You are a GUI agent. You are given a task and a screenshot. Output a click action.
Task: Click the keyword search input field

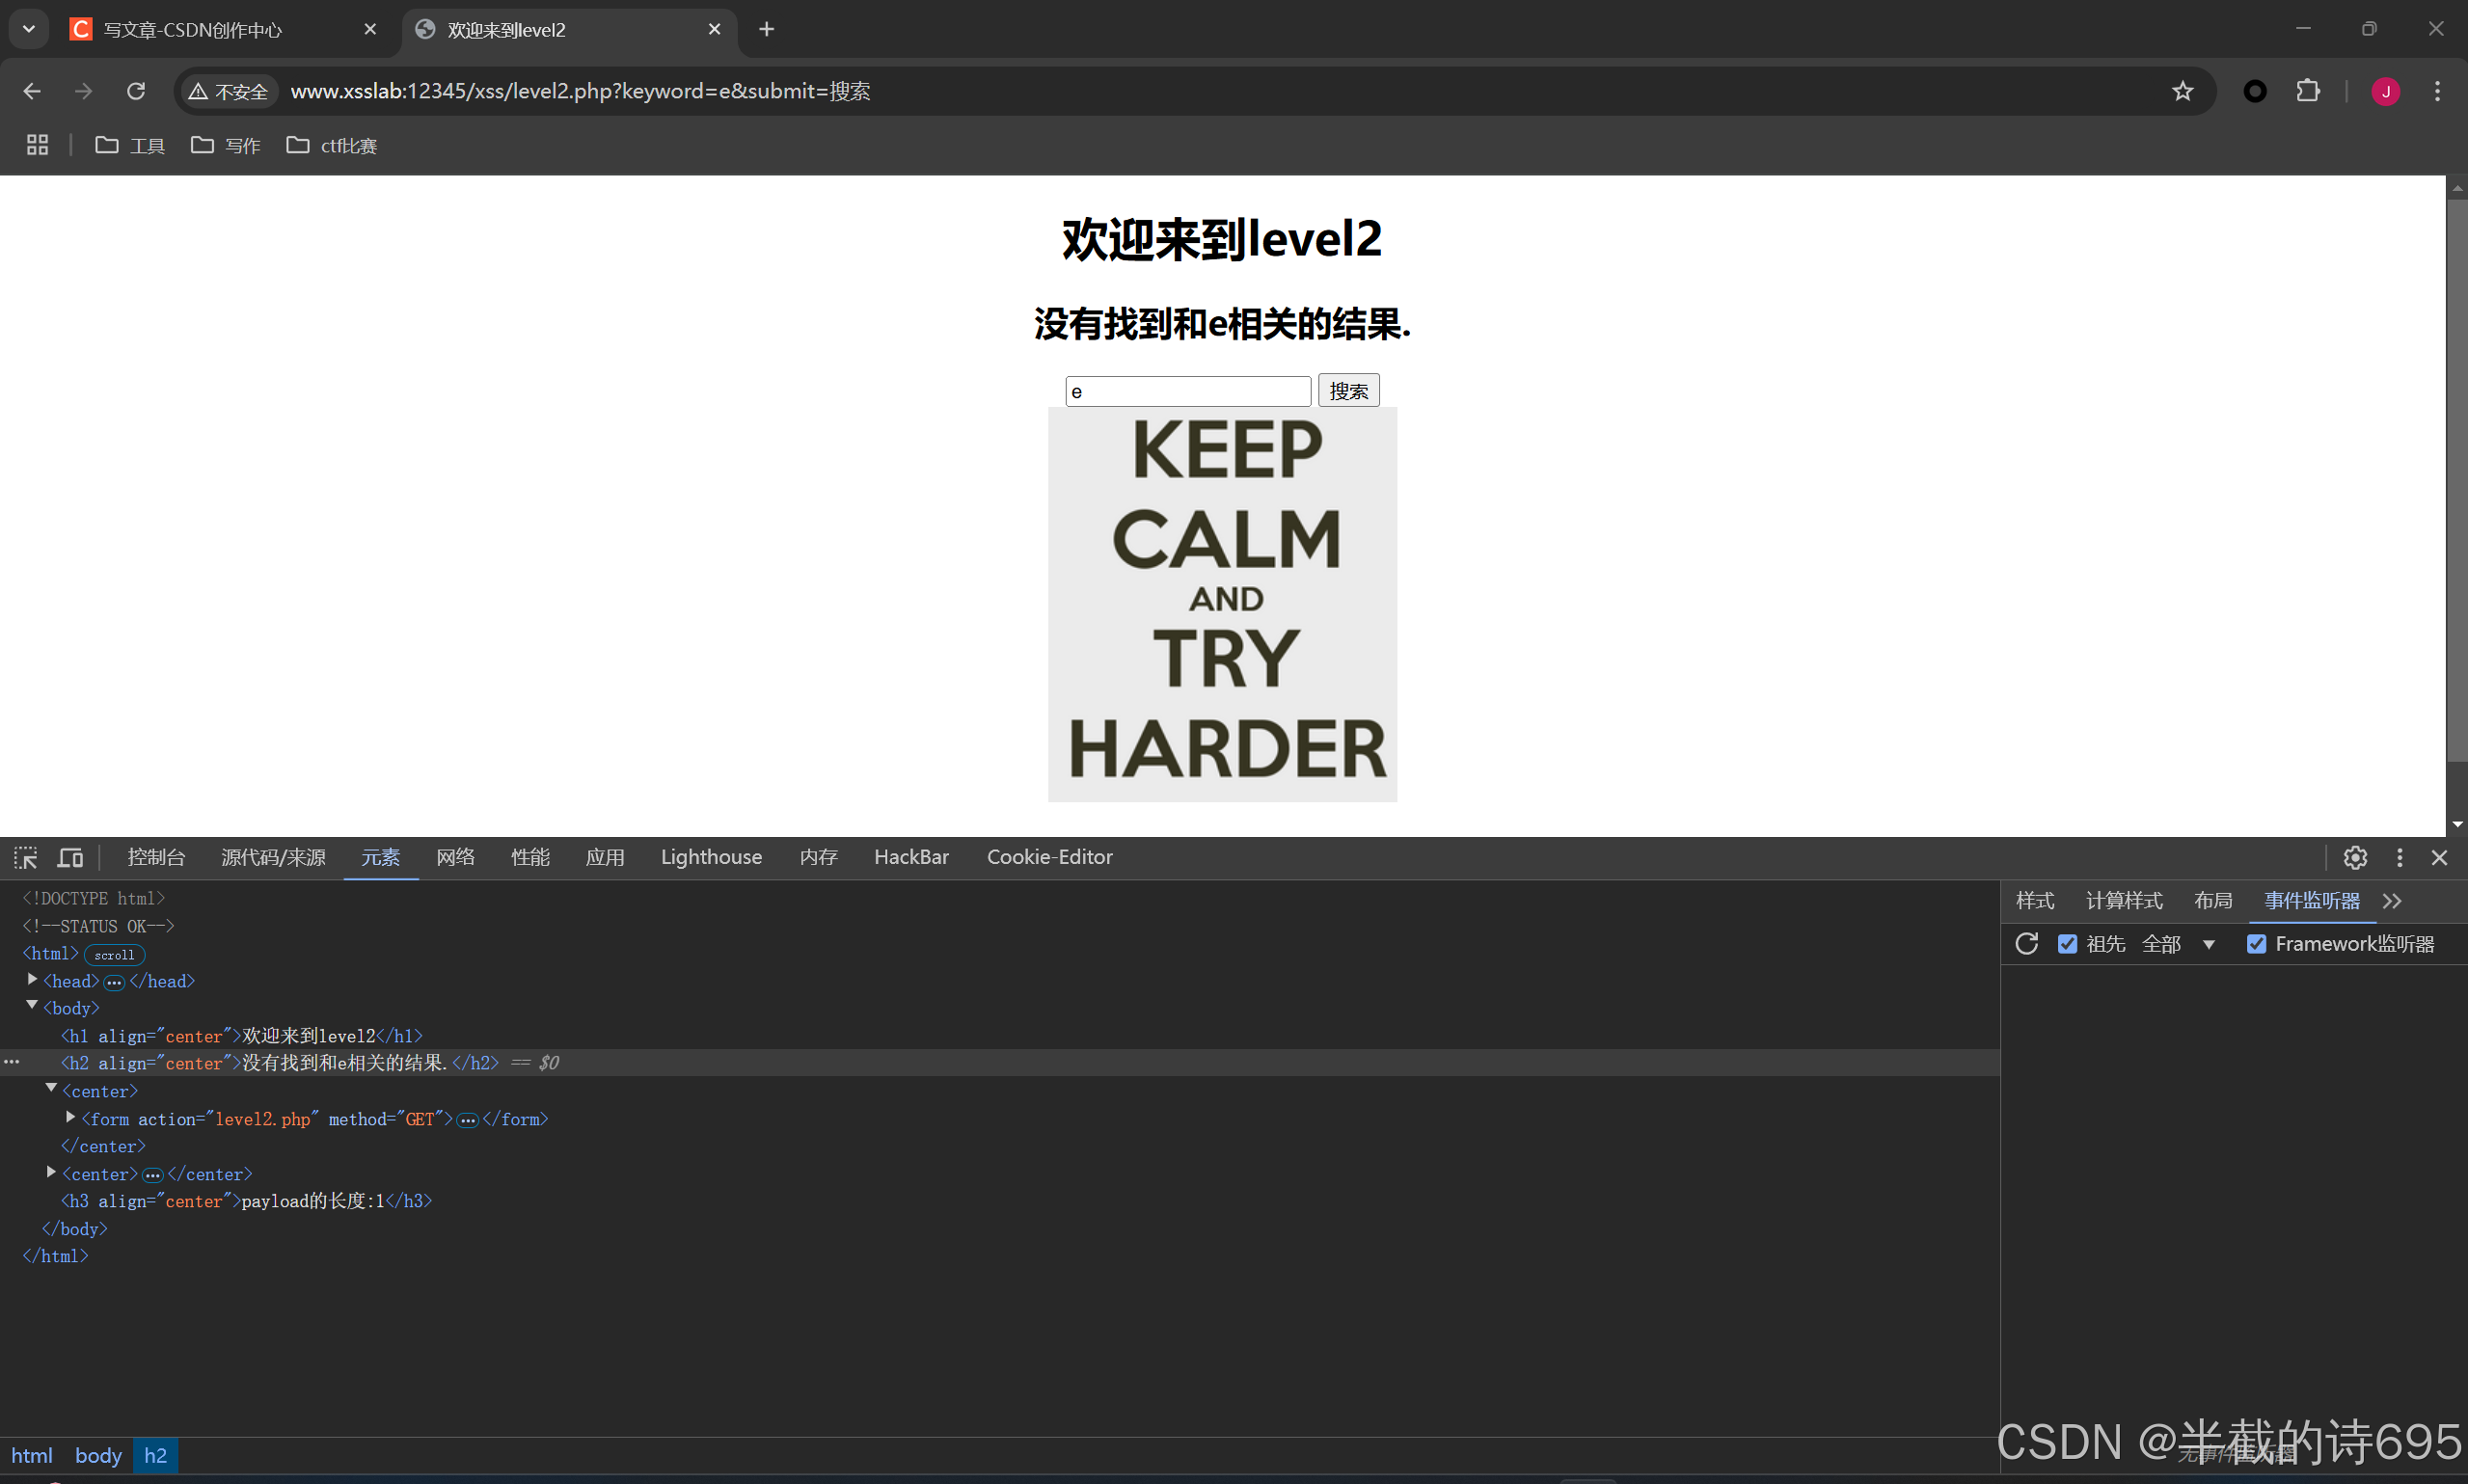click(x=1187, y=391)
